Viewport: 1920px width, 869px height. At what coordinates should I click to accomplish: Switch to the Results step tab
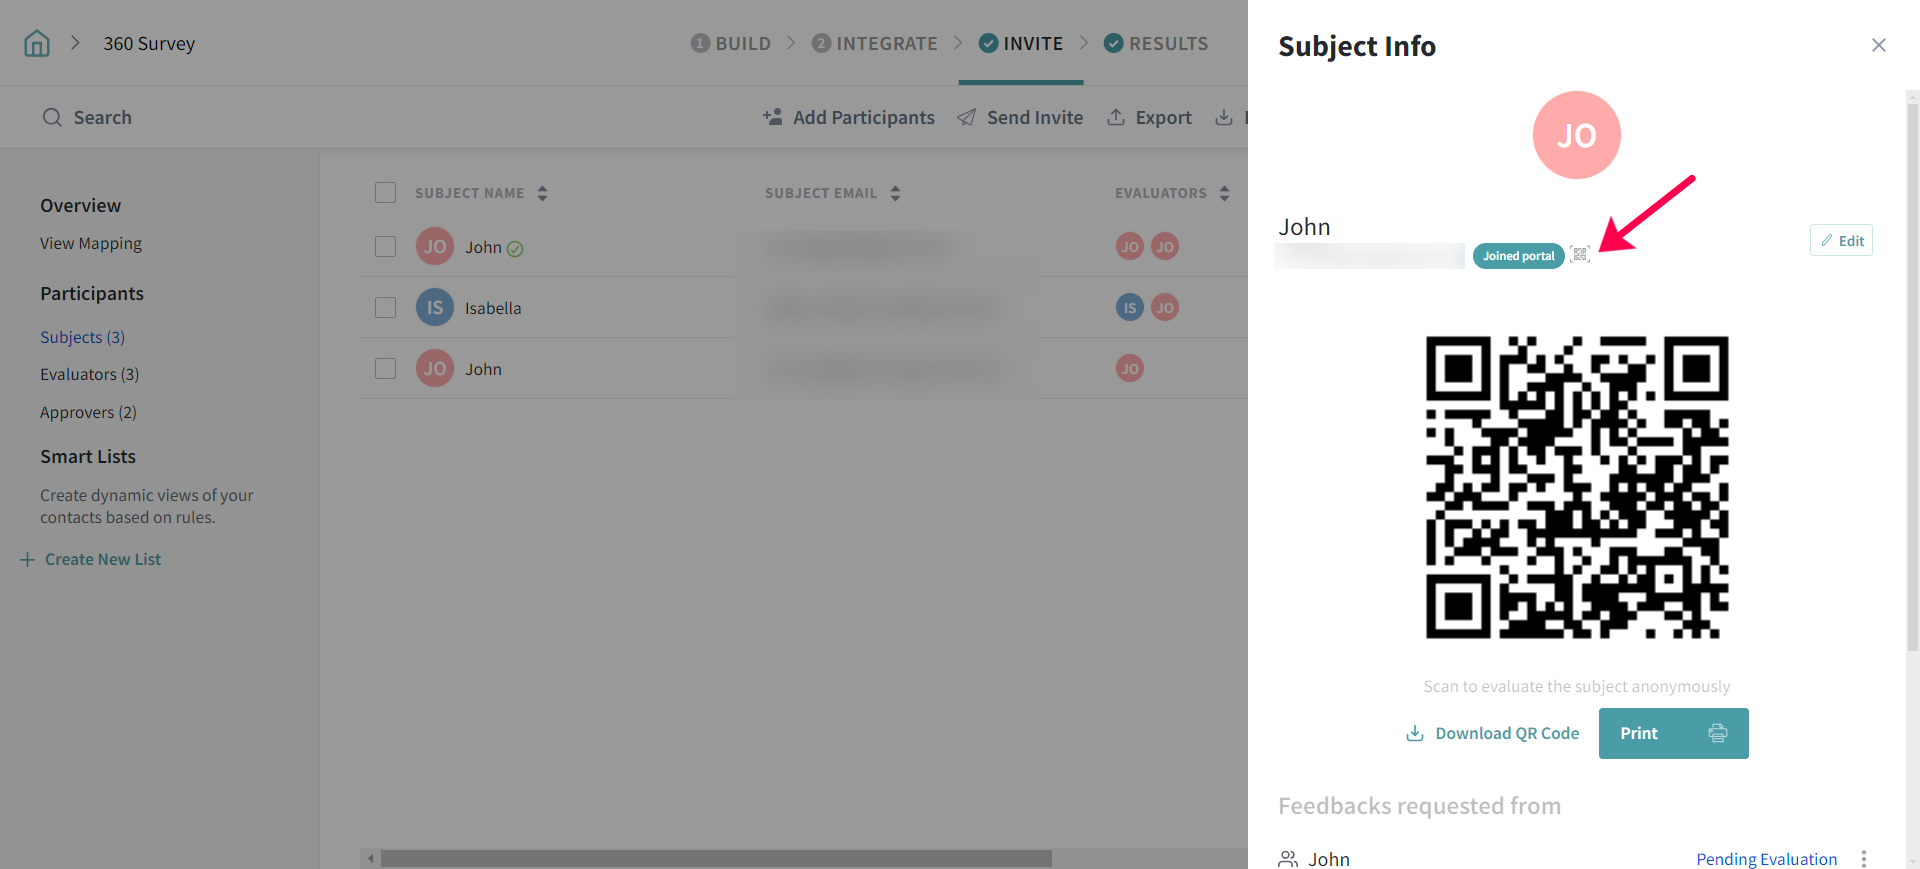[1156, 44]
